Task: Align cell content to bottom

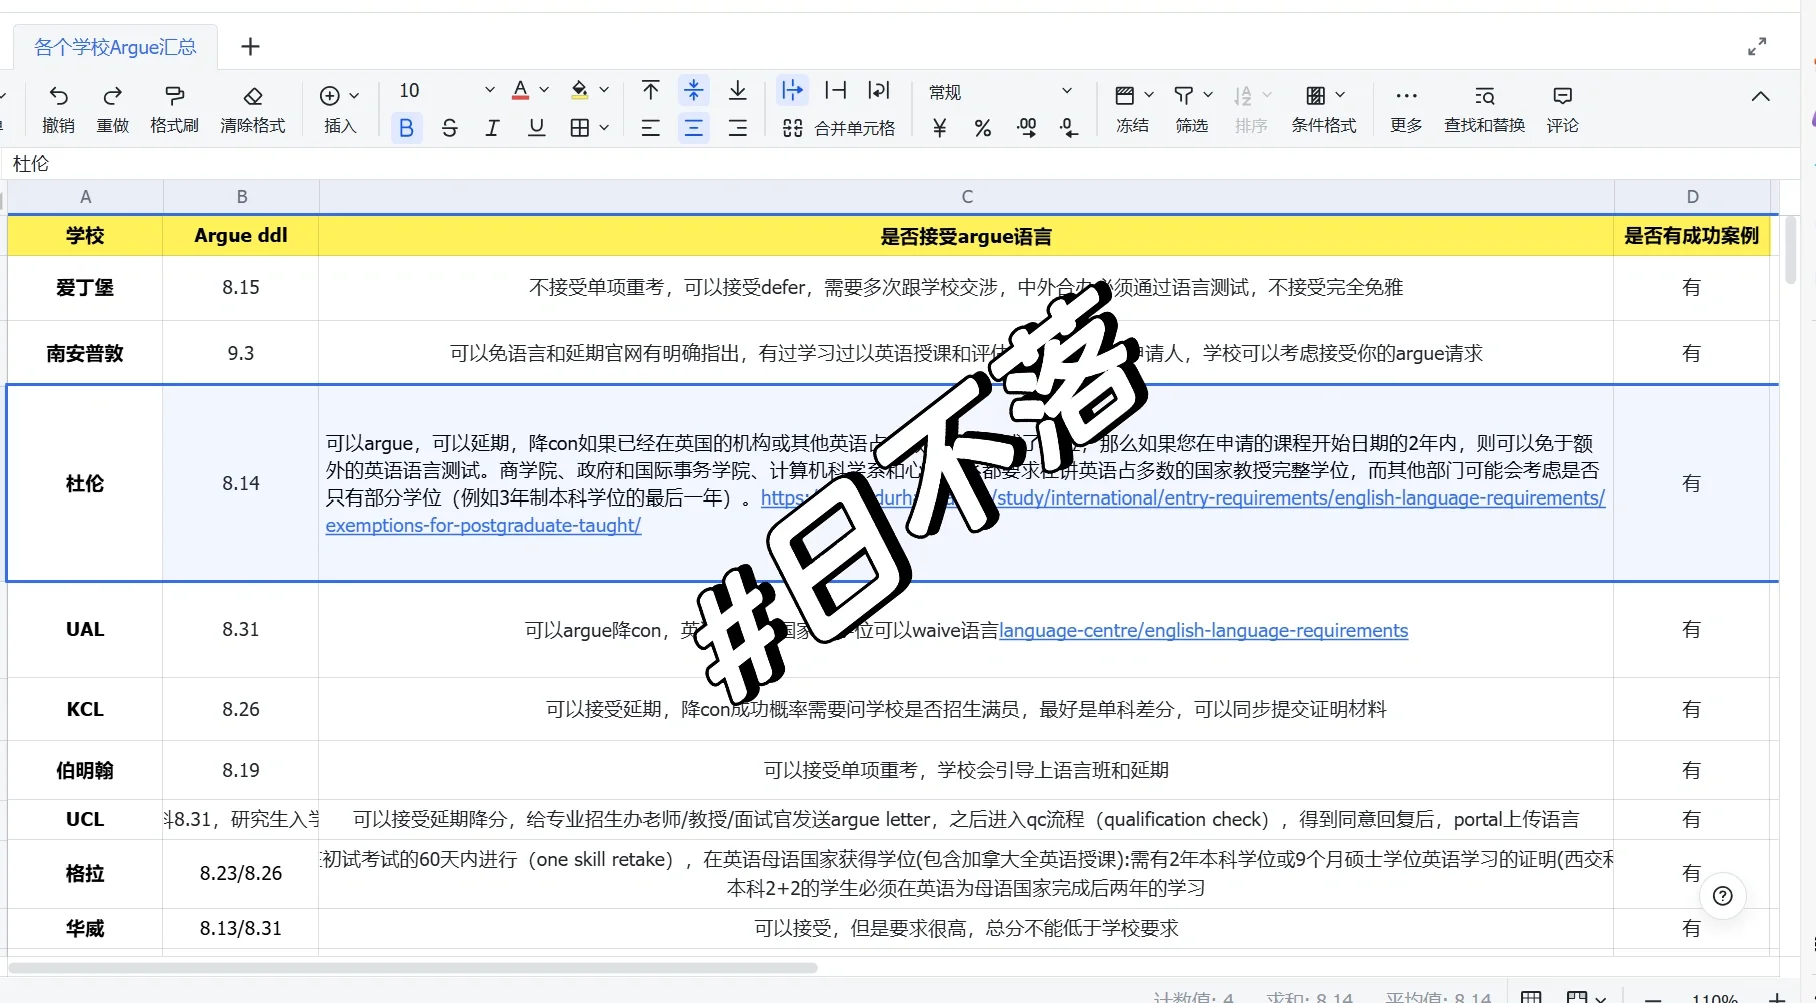Action: pos(737,90)
